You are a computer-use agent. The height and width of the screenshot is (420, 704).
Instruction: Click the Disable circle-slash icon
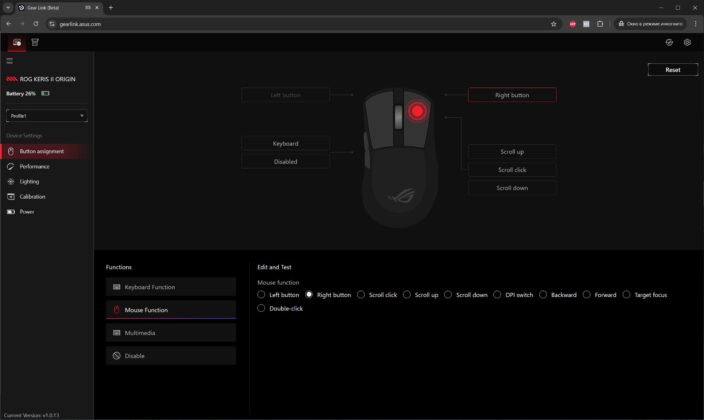click(x=116, y=356)
